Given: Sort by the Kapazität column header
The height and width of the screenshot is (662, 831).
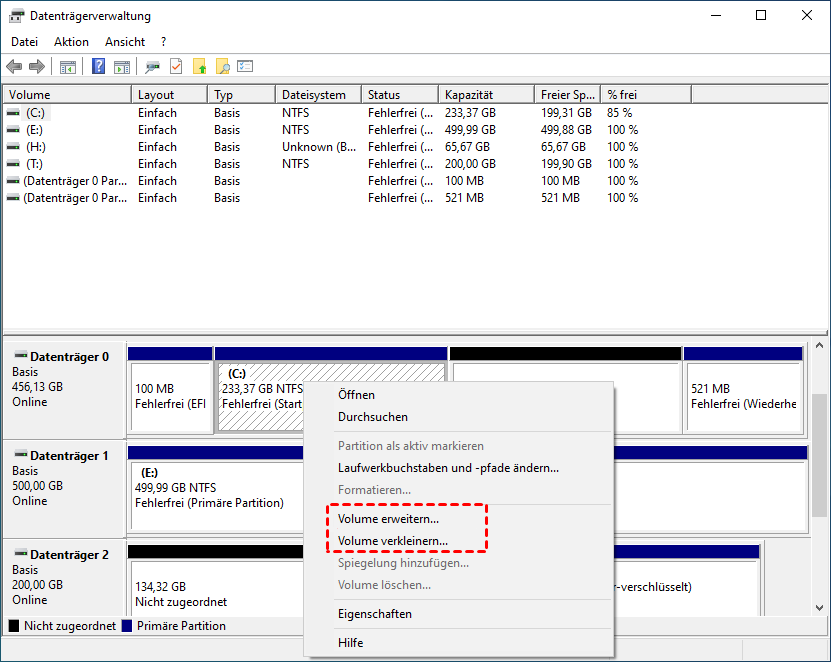Looking at the screenshot, I should click(487, 95).
